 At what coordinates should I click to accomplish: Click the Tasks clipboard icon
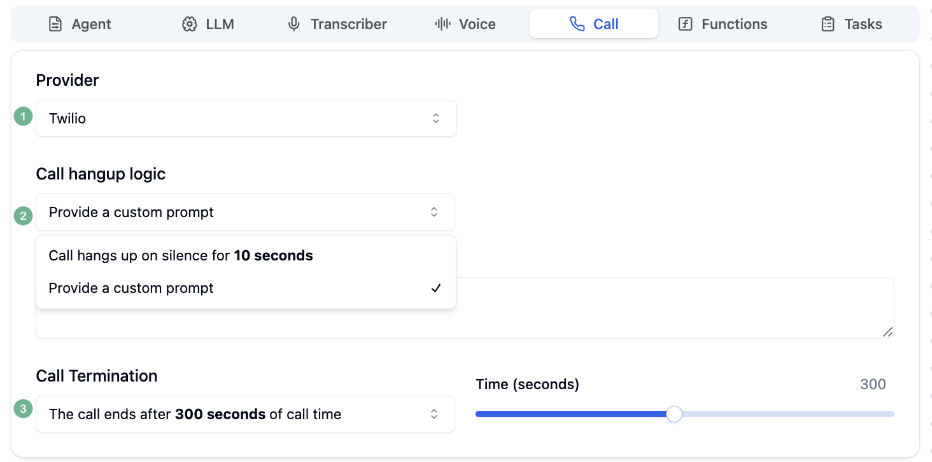828,24
